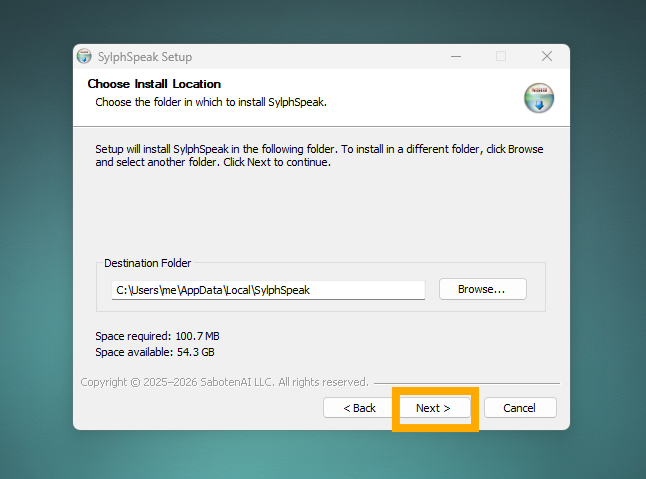Viewport: 646px width, 479px height.
Task: Click 'Choose the folder in which to install' subtitle
Action: pyautogui.click(x=211, y=102)
